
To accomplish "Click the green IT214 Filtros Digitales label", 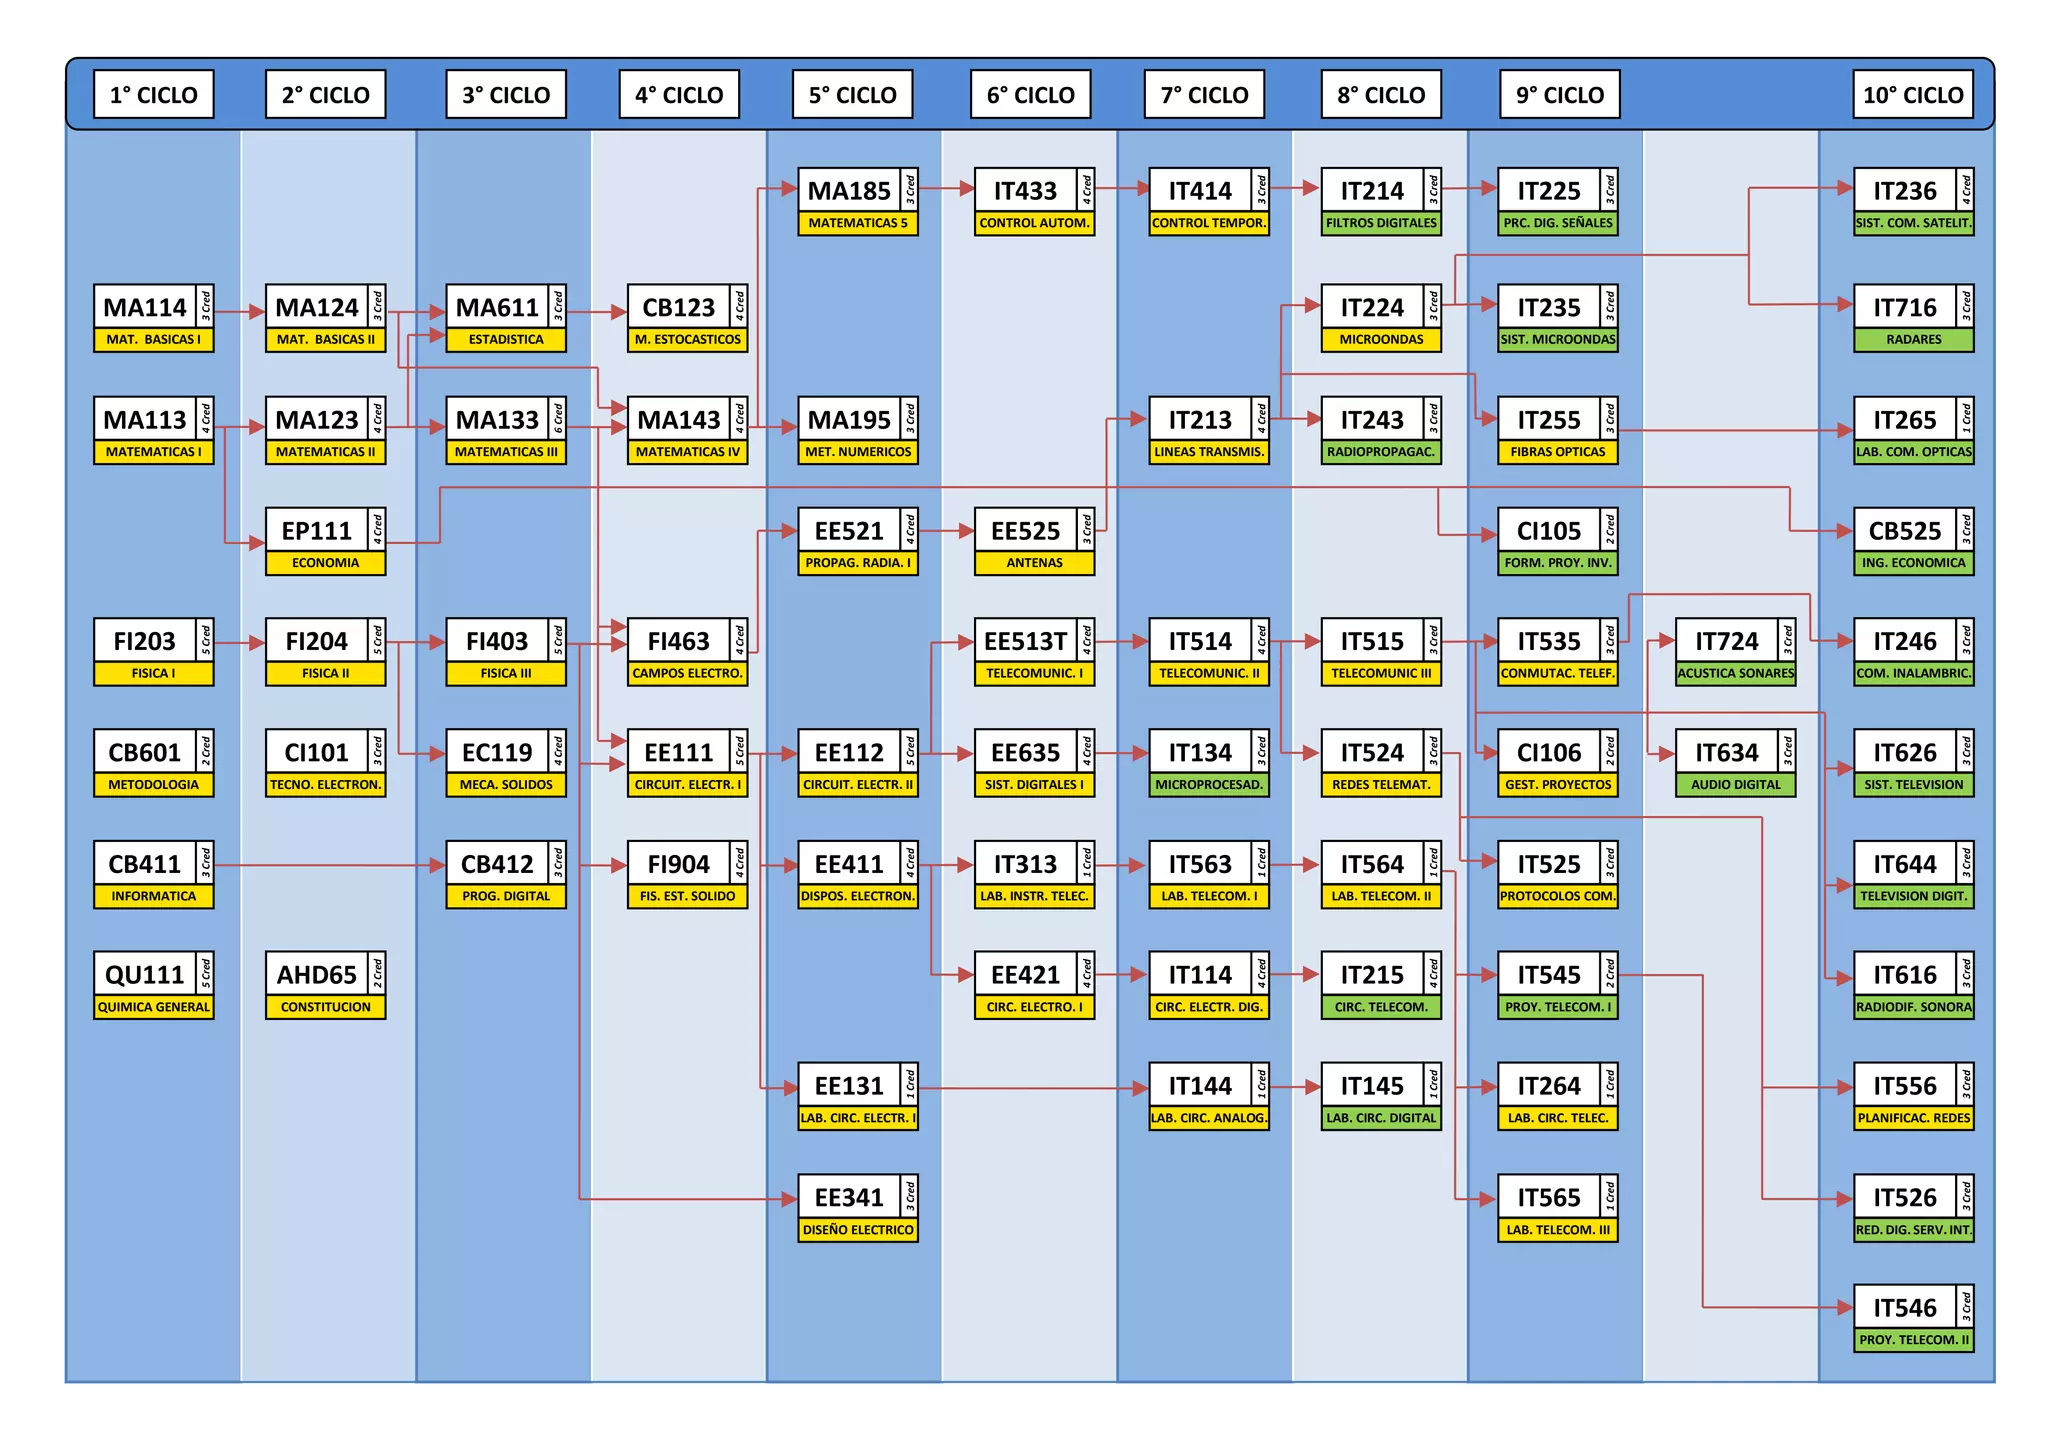I will pyautogui.click(x=1380, y=223).
